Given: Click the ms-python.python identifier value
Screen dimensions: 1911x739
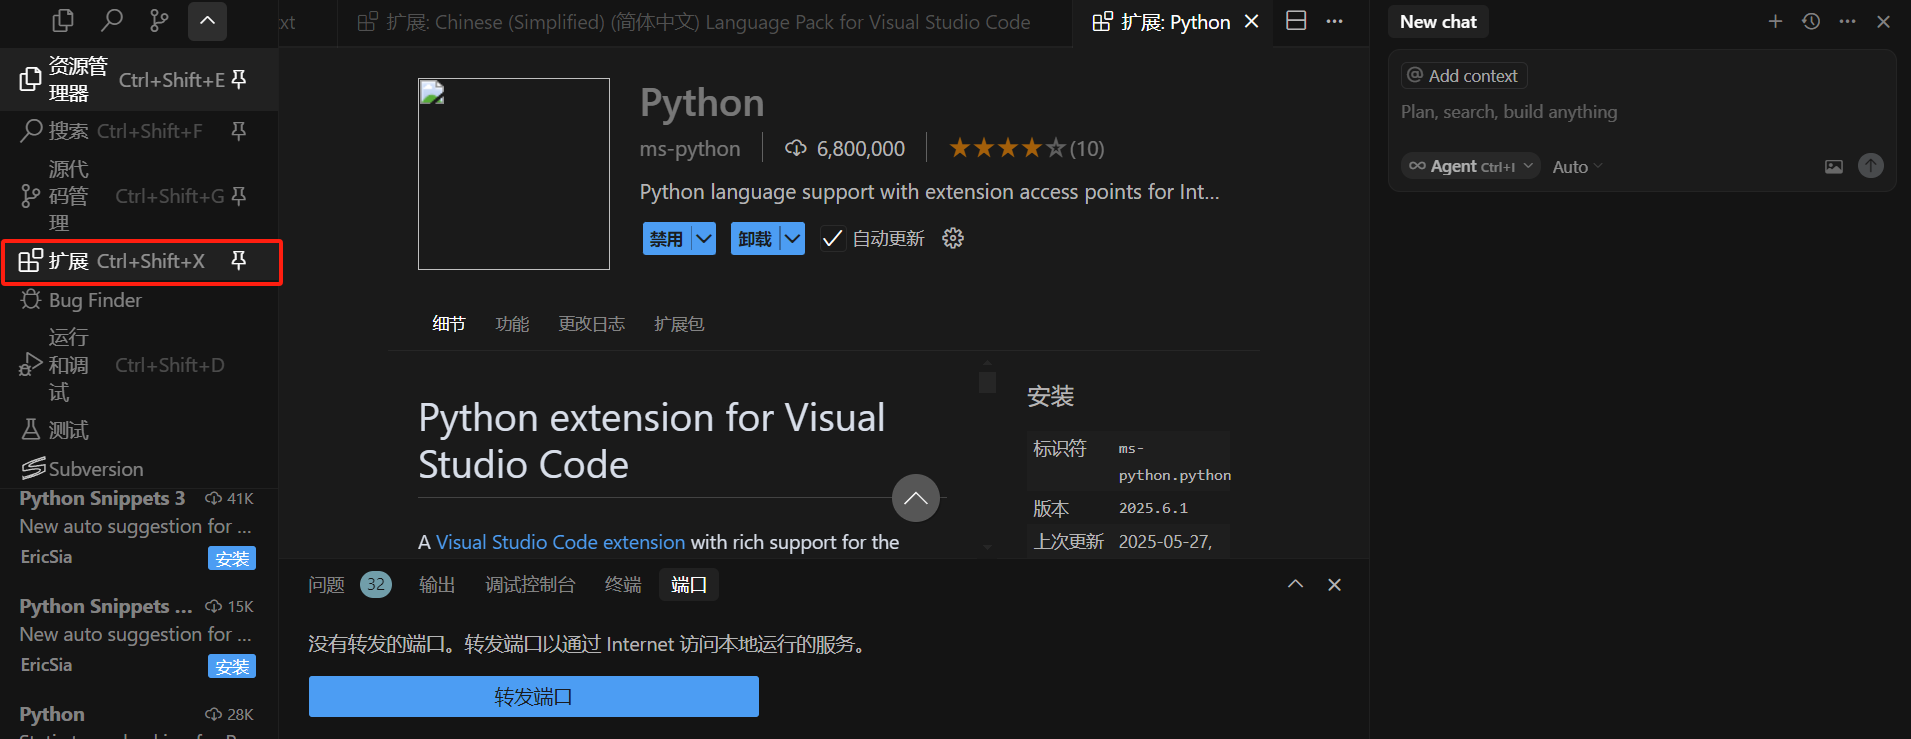Looking at the screenshot, I should (x=1174, y=462).
